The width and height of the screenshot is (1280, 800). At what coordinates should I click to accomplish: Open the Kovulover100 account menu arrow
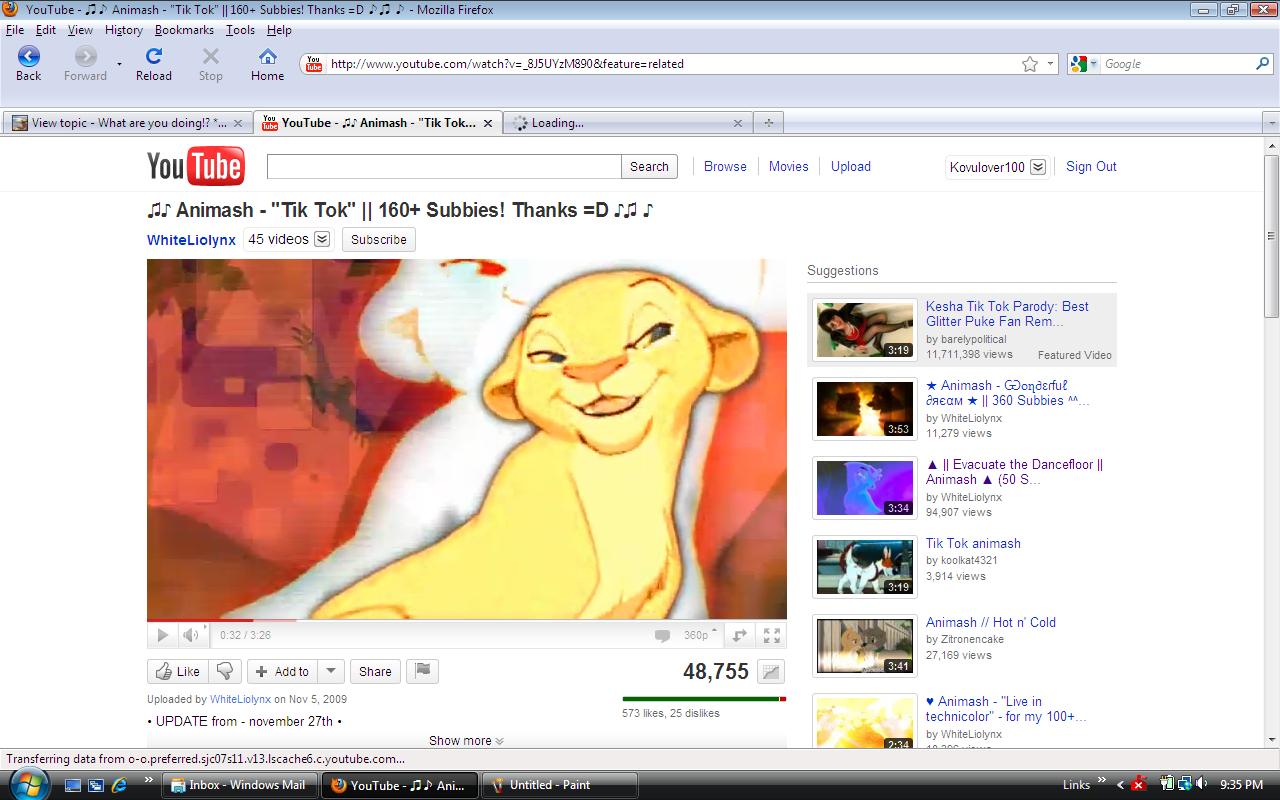point(1038,167)
